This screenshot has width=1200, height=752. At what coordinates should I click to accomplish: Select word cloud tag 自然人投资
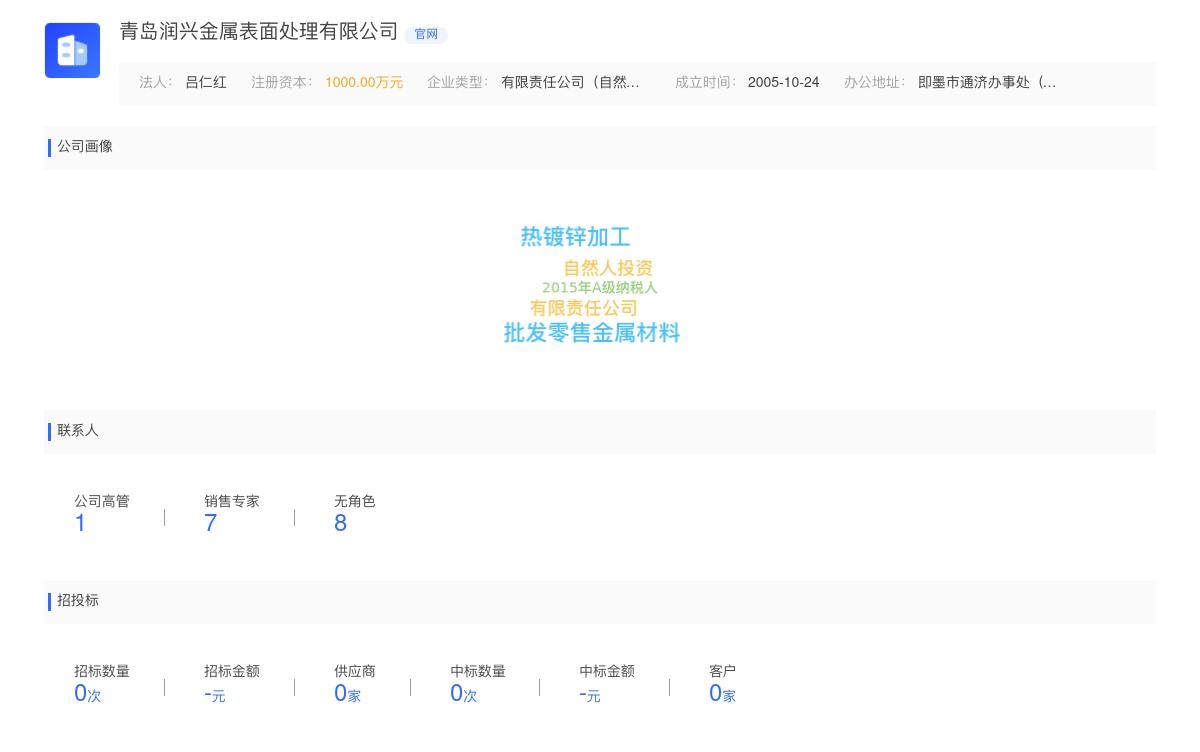pyautogui.click(x=608, y=268)
